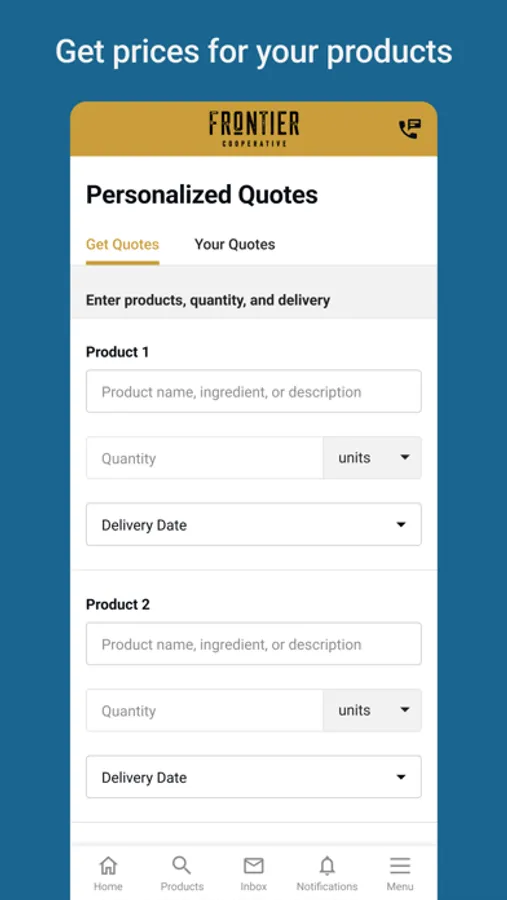The height and width of the screenshot is (900, 507).
Task: Click the Frontier Cooperative logo
Action: pos(254,129)
